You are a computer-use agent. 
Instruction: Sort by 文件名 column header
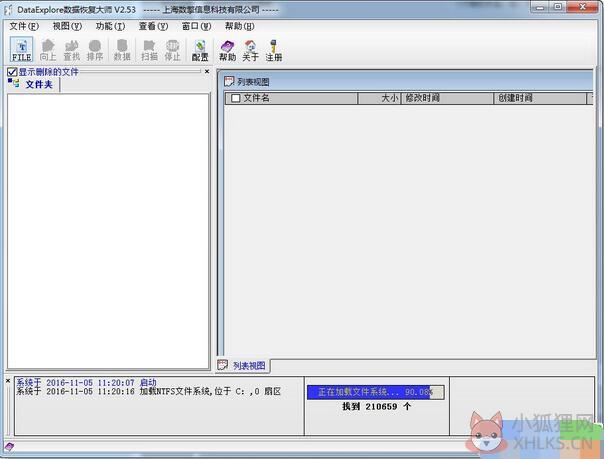point(292,98)
